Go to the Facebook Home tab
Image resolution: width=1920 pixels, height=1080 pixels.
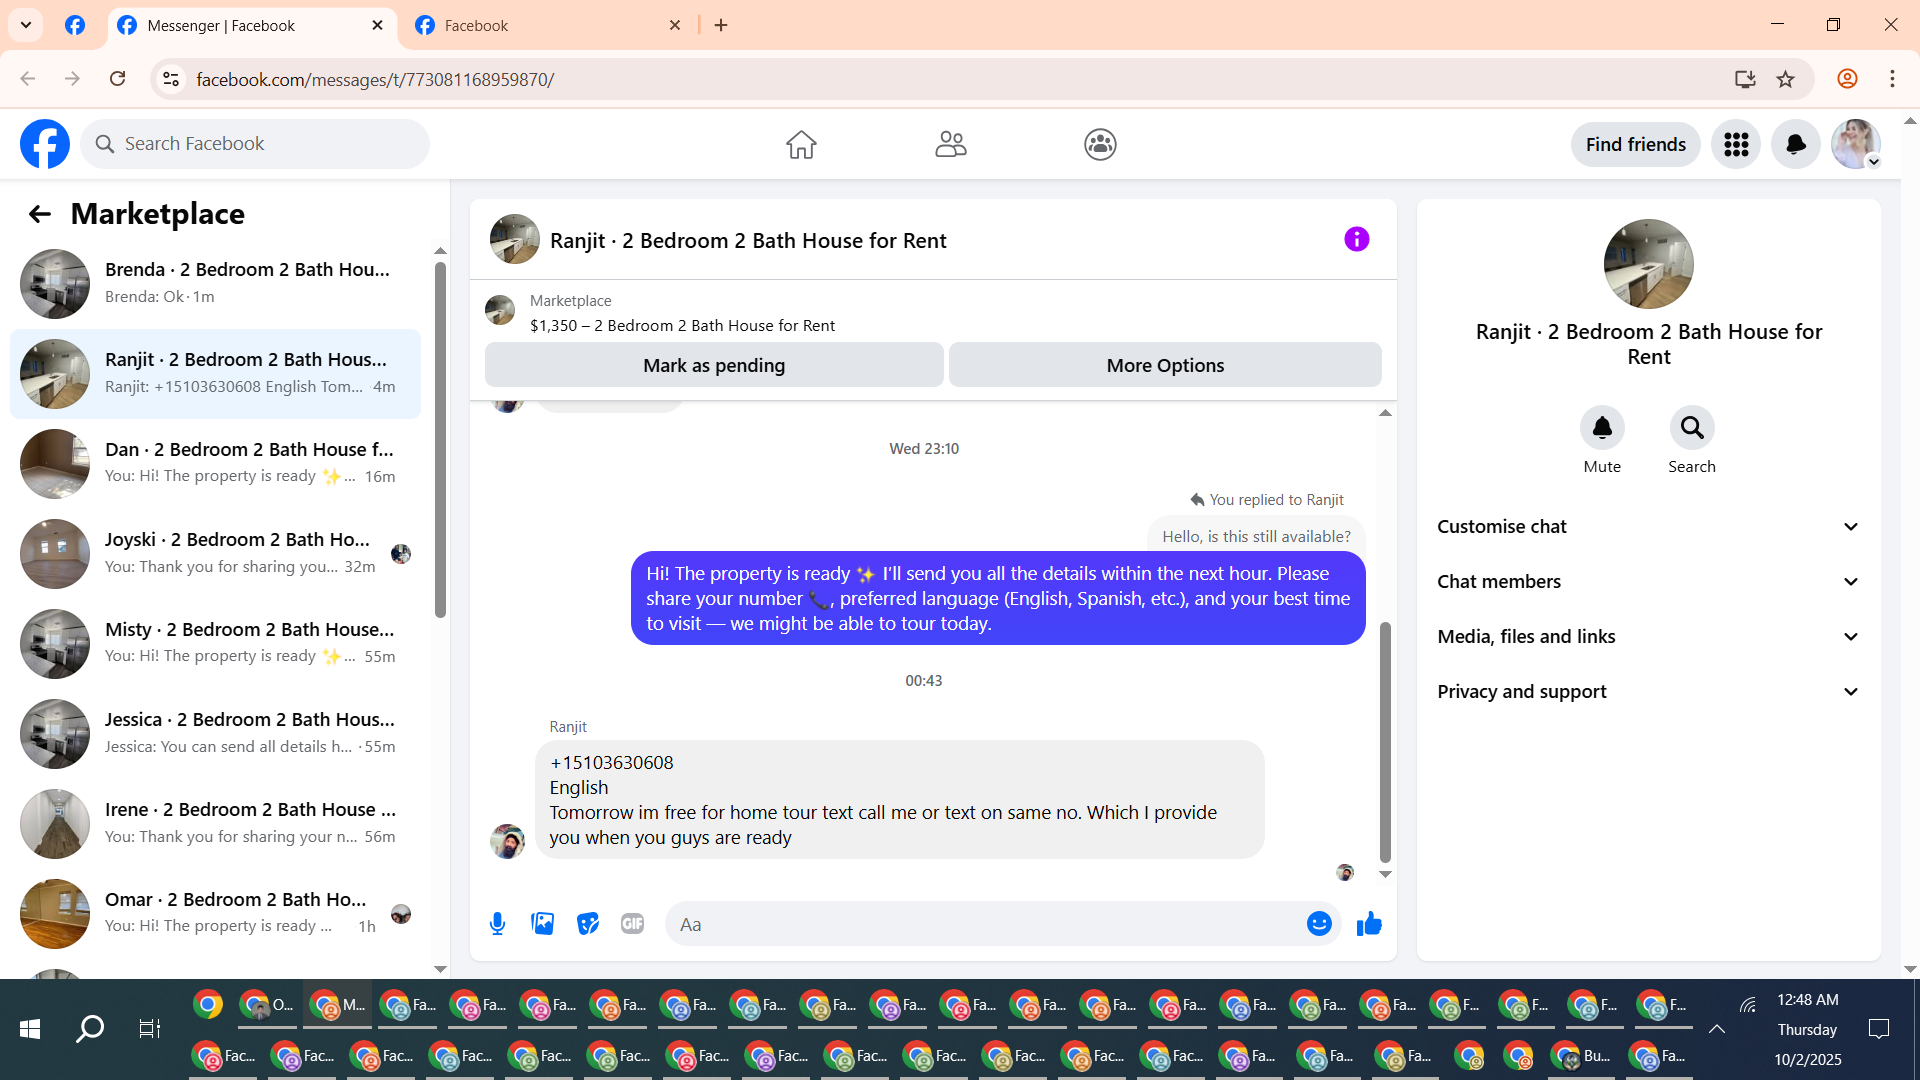pos(801,145)
